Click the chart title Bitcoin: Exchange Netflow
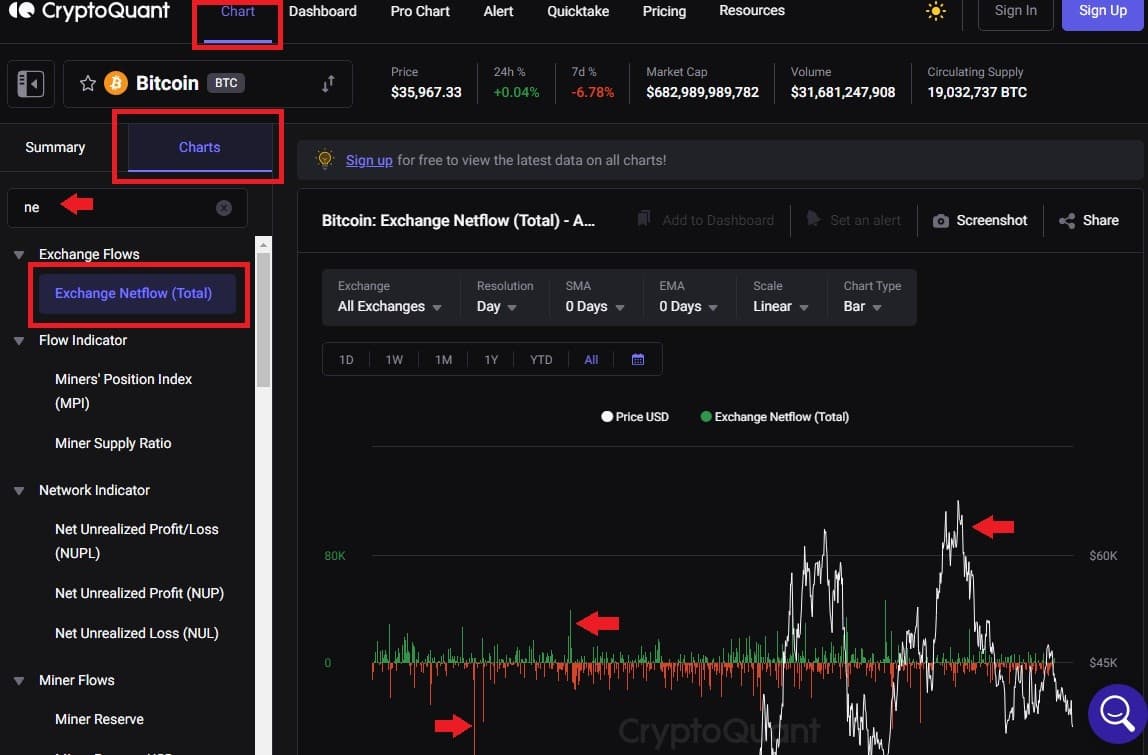 tap(458, 220)
